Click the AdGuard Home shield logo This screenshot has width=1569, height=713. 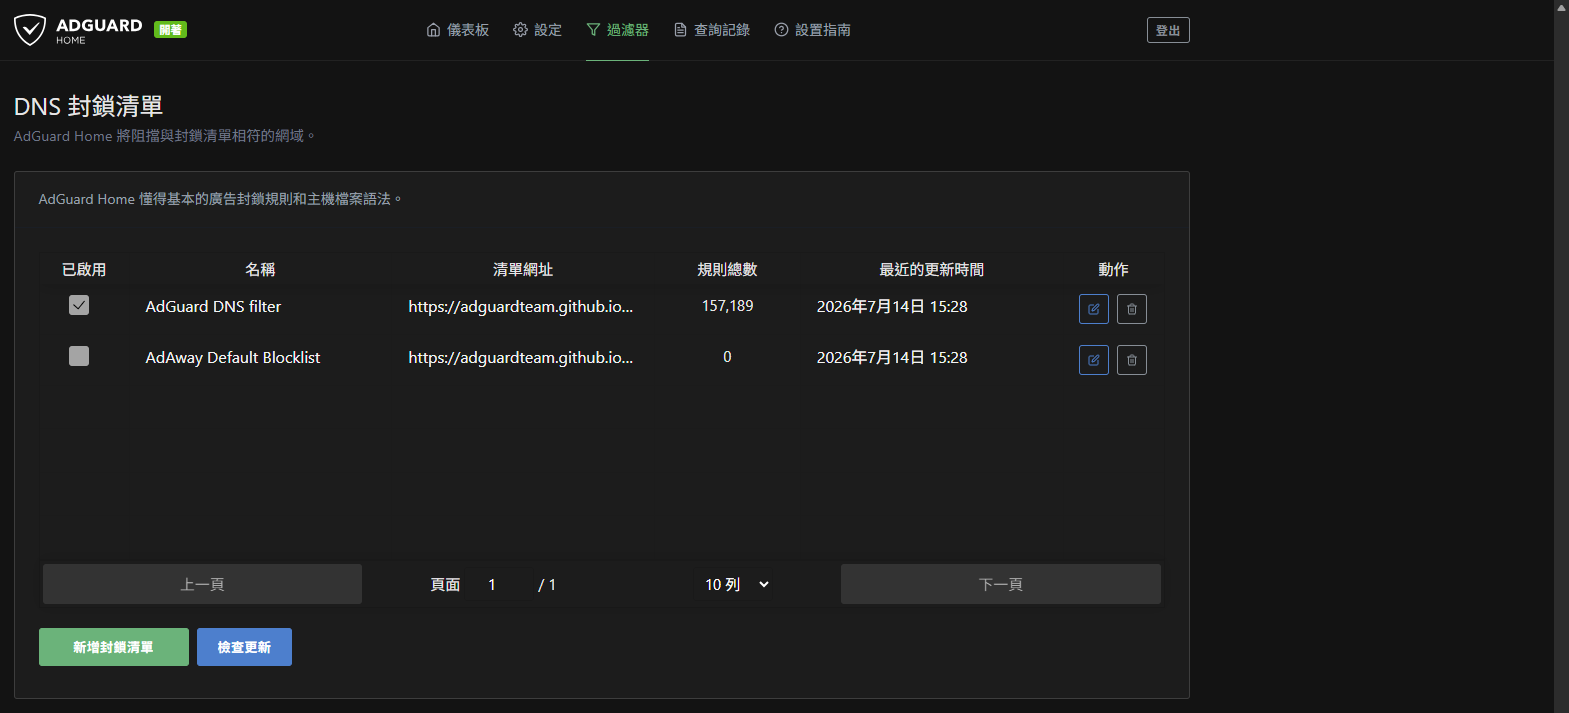[30, 30]
